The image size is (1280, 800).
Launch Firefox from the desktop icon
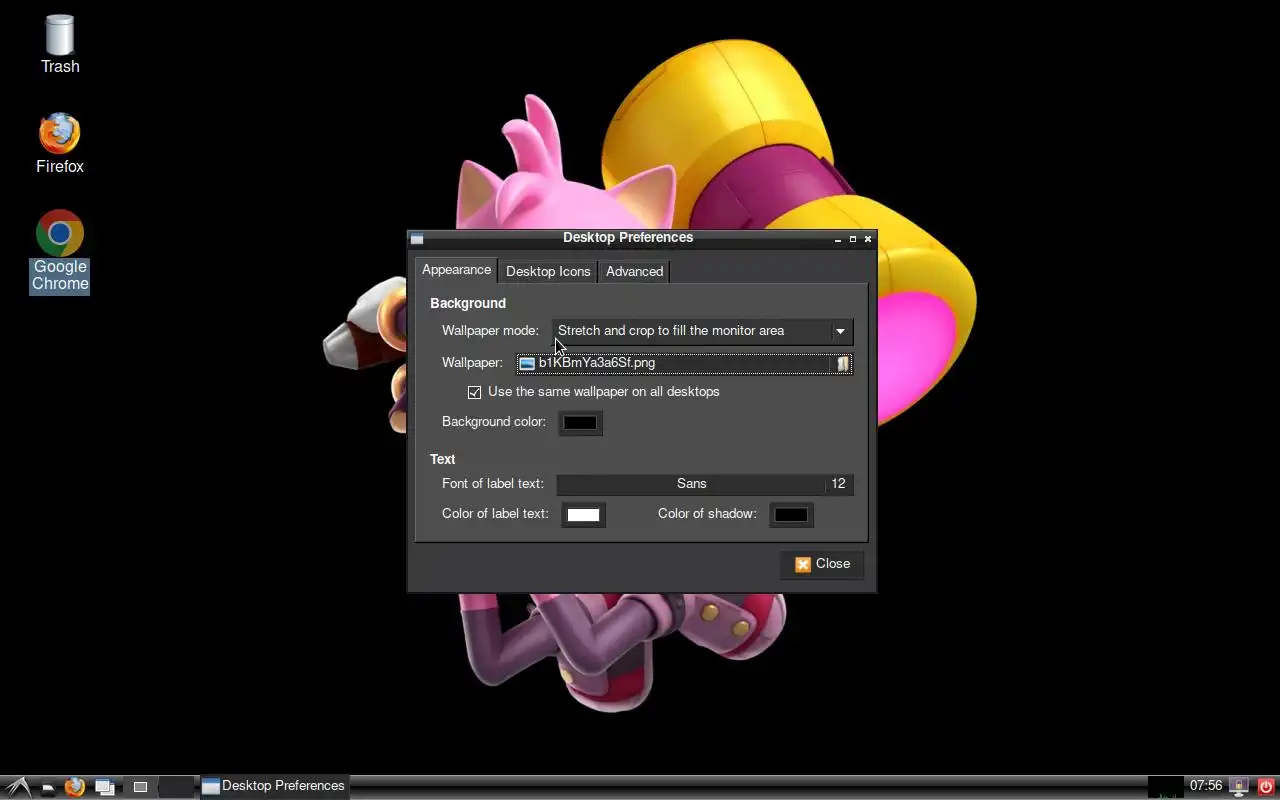pos(60,144)
